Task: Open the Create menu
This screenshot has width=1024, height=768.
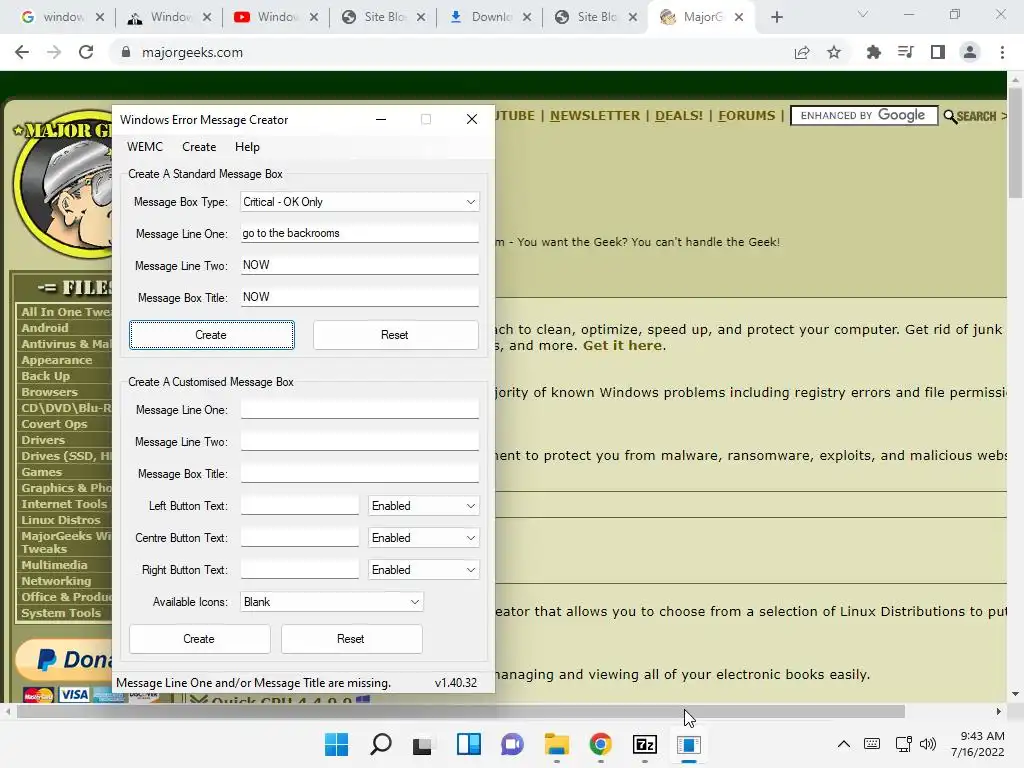Action: (x=199, y=147)
